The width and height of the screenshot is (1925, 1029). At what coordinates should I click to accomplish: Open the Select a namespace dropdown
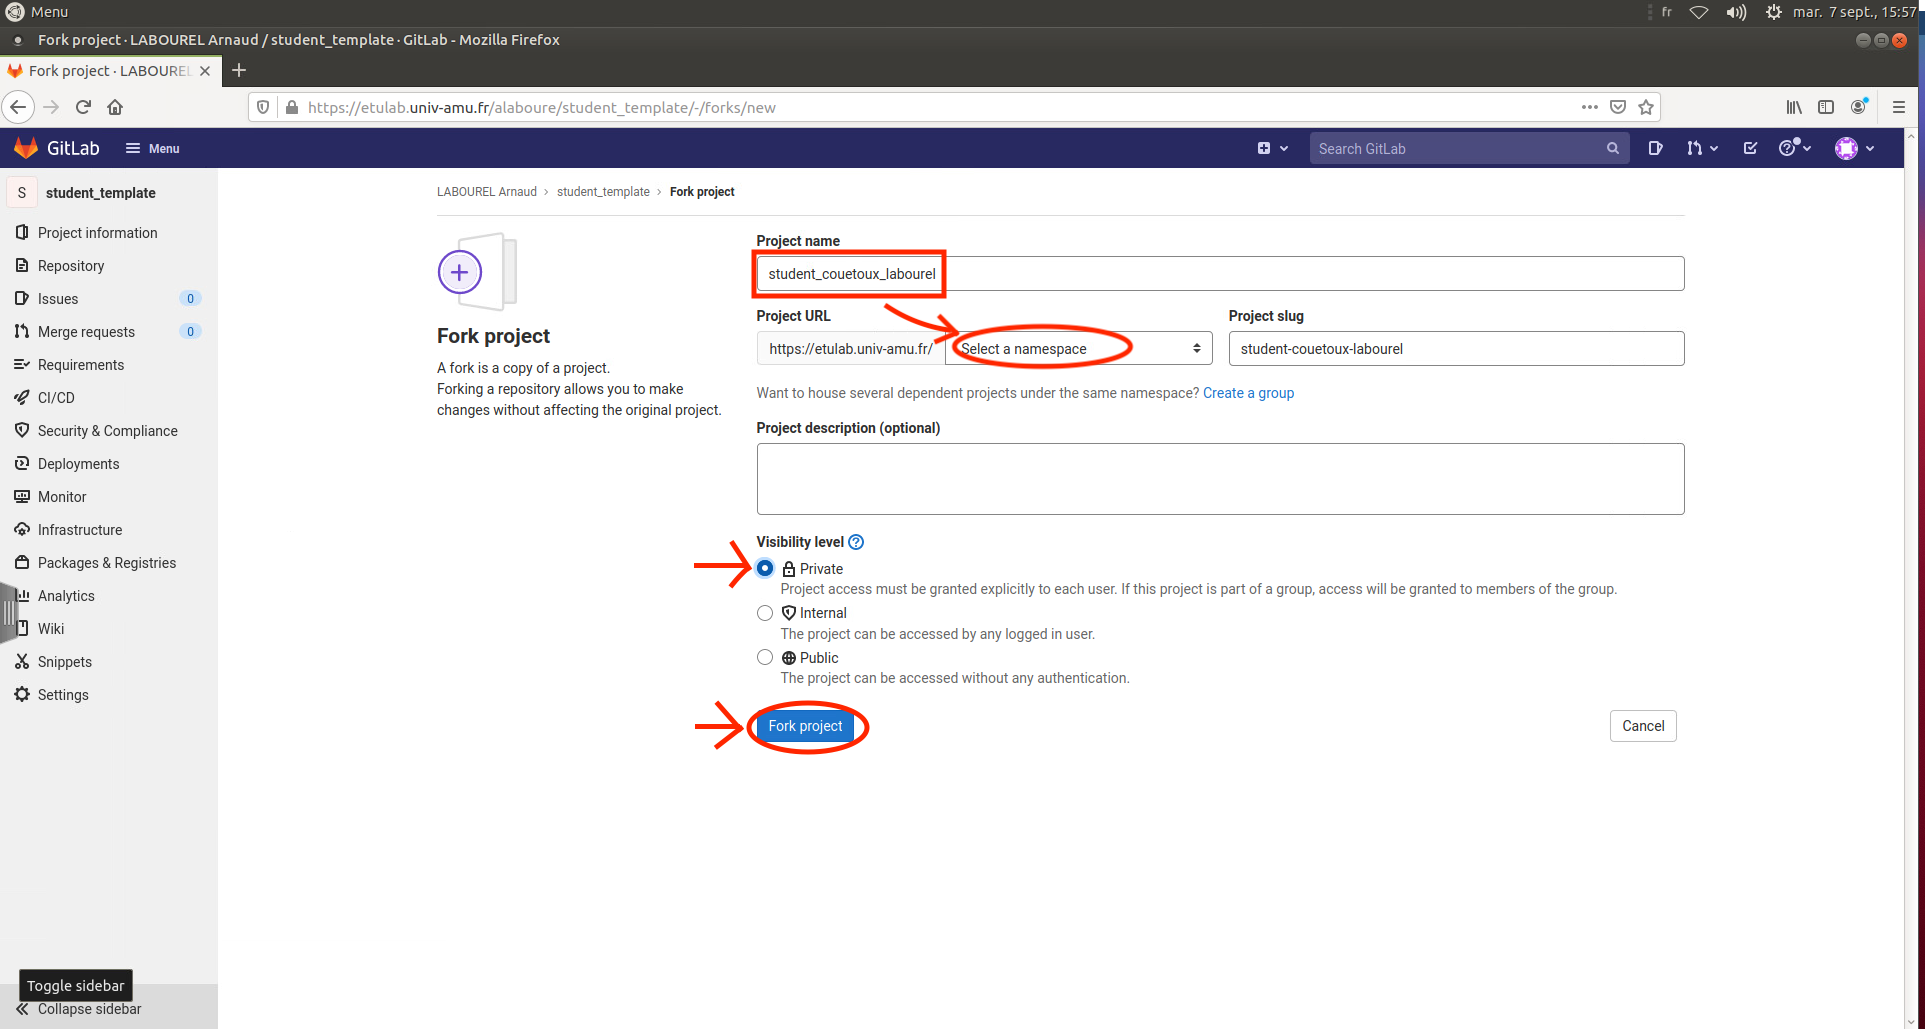(x=1078, y=349)
